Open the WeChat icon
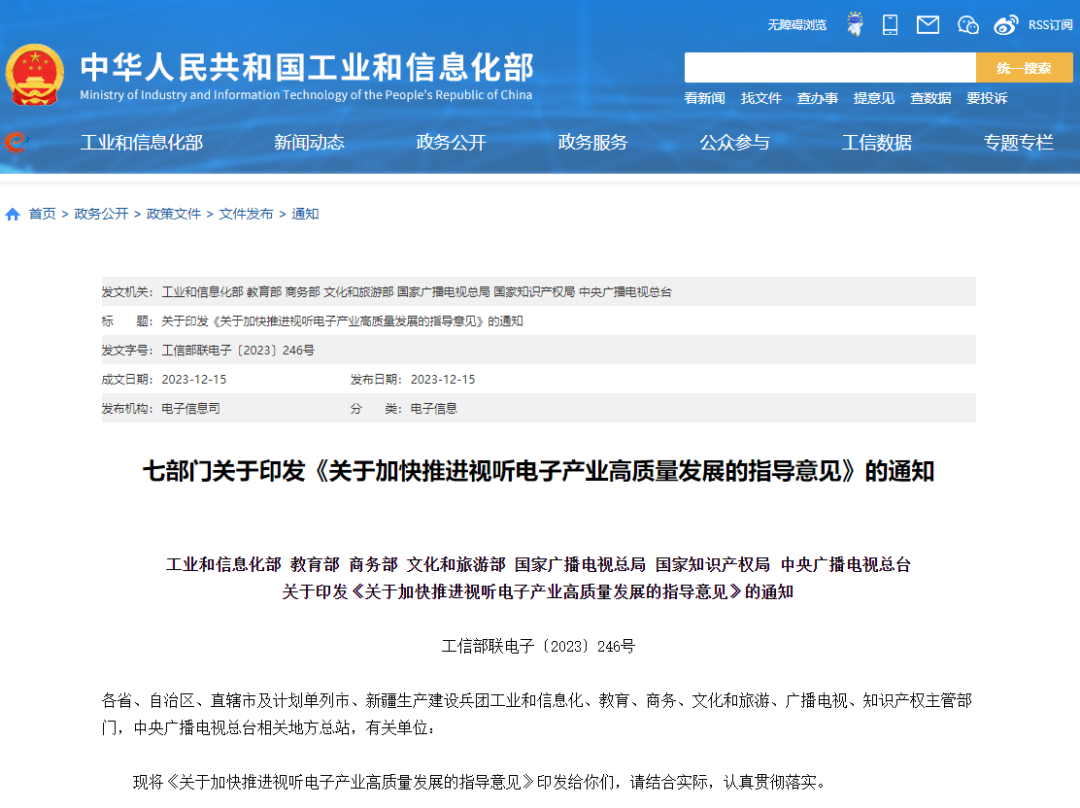The width and height of the screenshot is (1080, 808). click(x=968, y=25)
